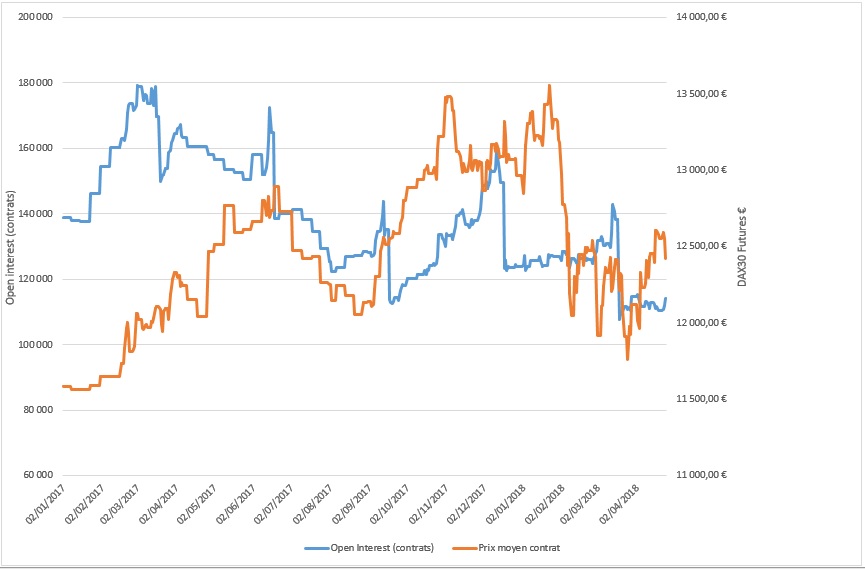This screenshot has width=865, height=569.
Task: Select the 14 000,00 € right axis label
Action: point(702,18)
